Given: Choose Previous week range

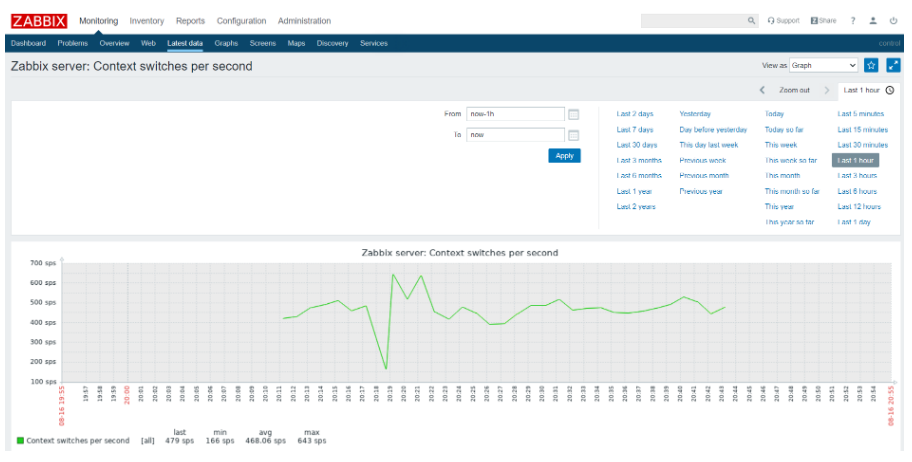Looking at the screenshot, I should click(703, 161).
